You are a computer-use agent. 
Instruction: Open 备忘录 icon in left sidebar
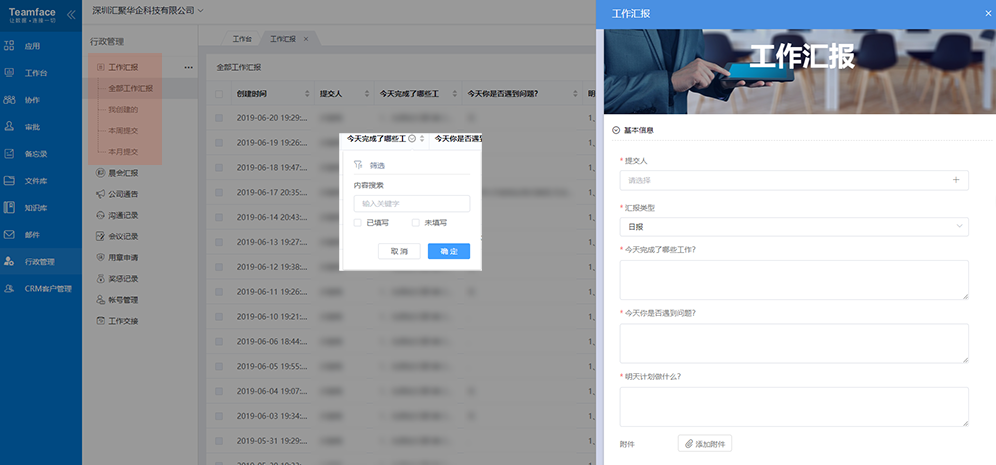pos(9,154)
